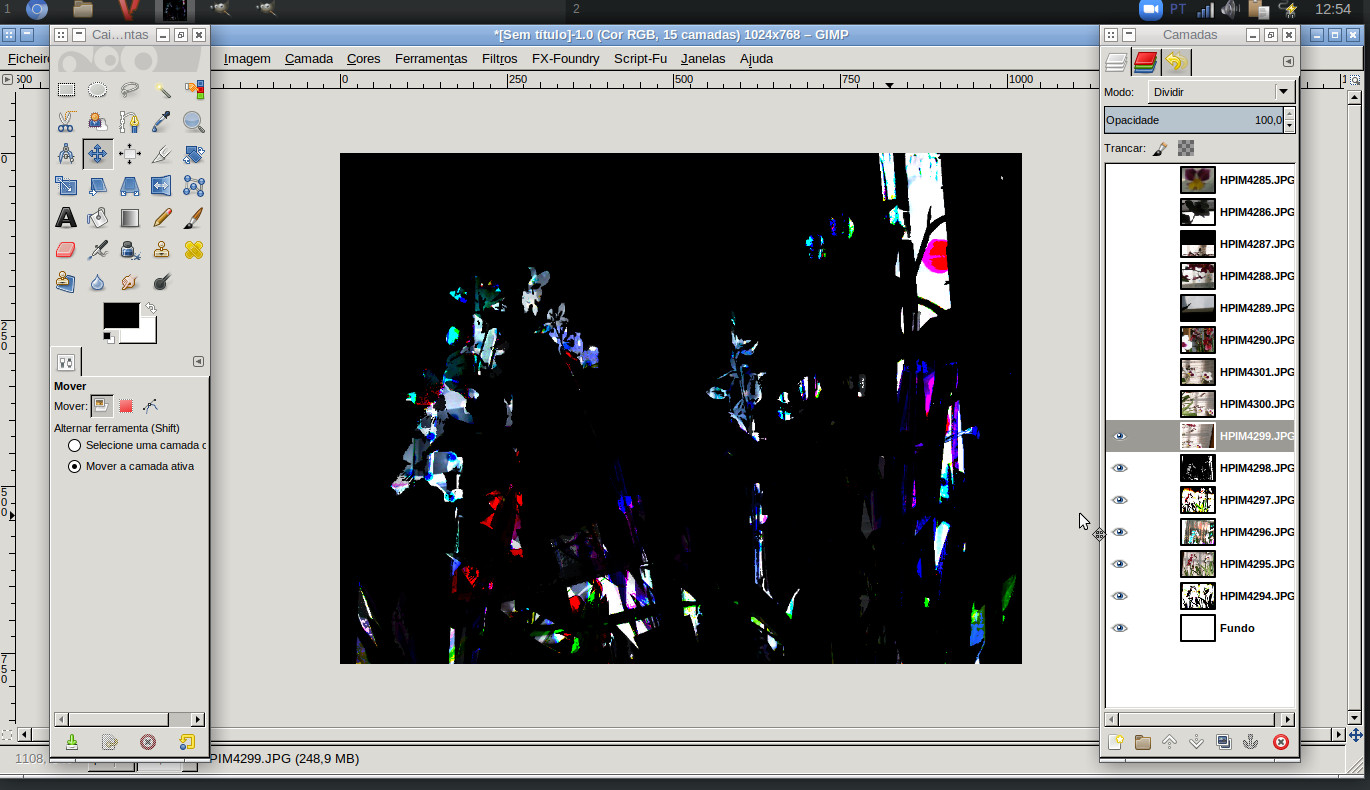This screenshot has width=1370, height=790.
Task: Open tool options panel configuration menu arrow
Action: [198, 362]
